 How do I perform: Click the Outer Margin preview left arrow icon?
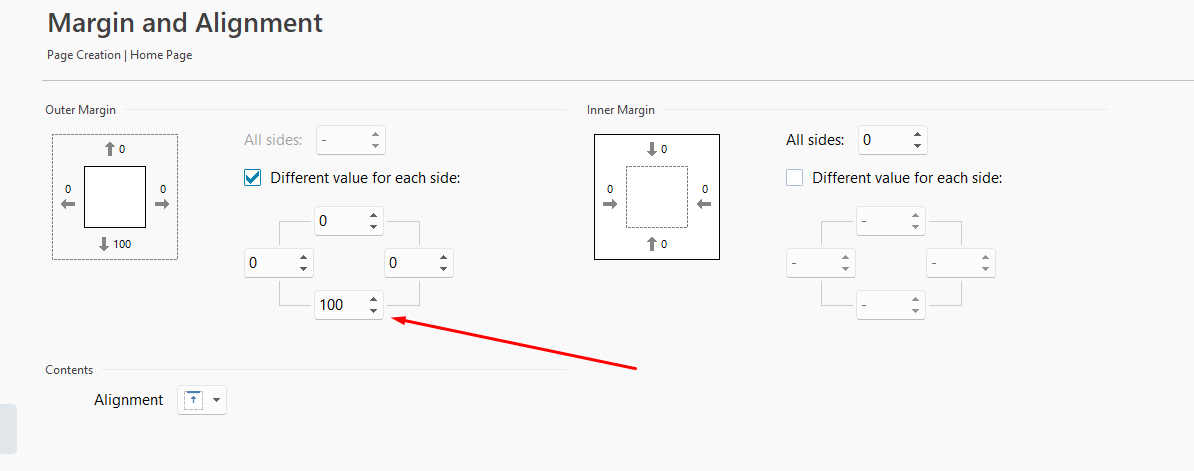coord(68,204)
